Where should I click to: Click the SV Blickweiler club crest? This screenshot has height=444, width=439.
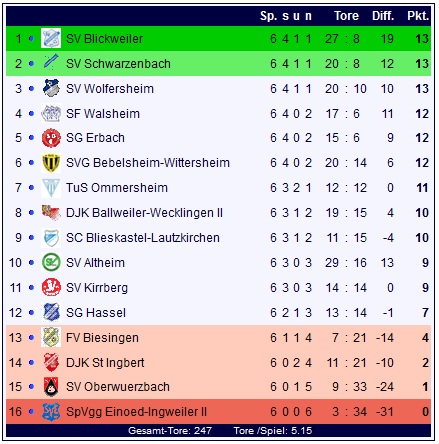tap(51, 38)
